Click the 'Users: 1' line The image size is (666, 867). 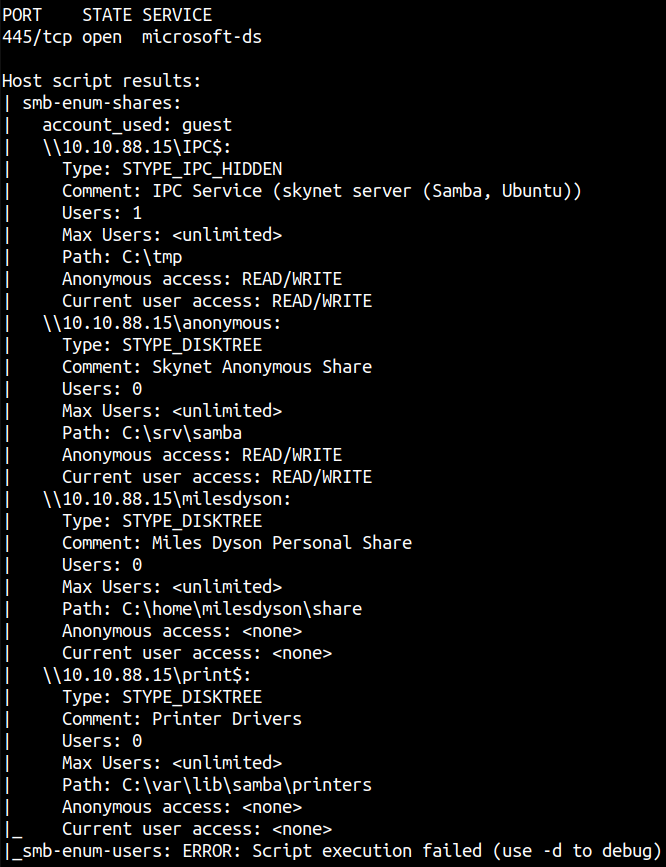point(101,213)
